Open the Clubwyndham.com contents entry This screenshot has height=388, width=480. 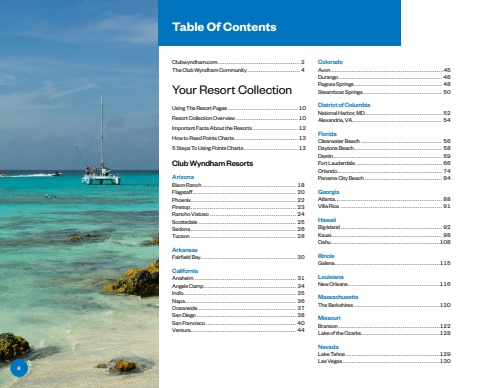(238, 62)
